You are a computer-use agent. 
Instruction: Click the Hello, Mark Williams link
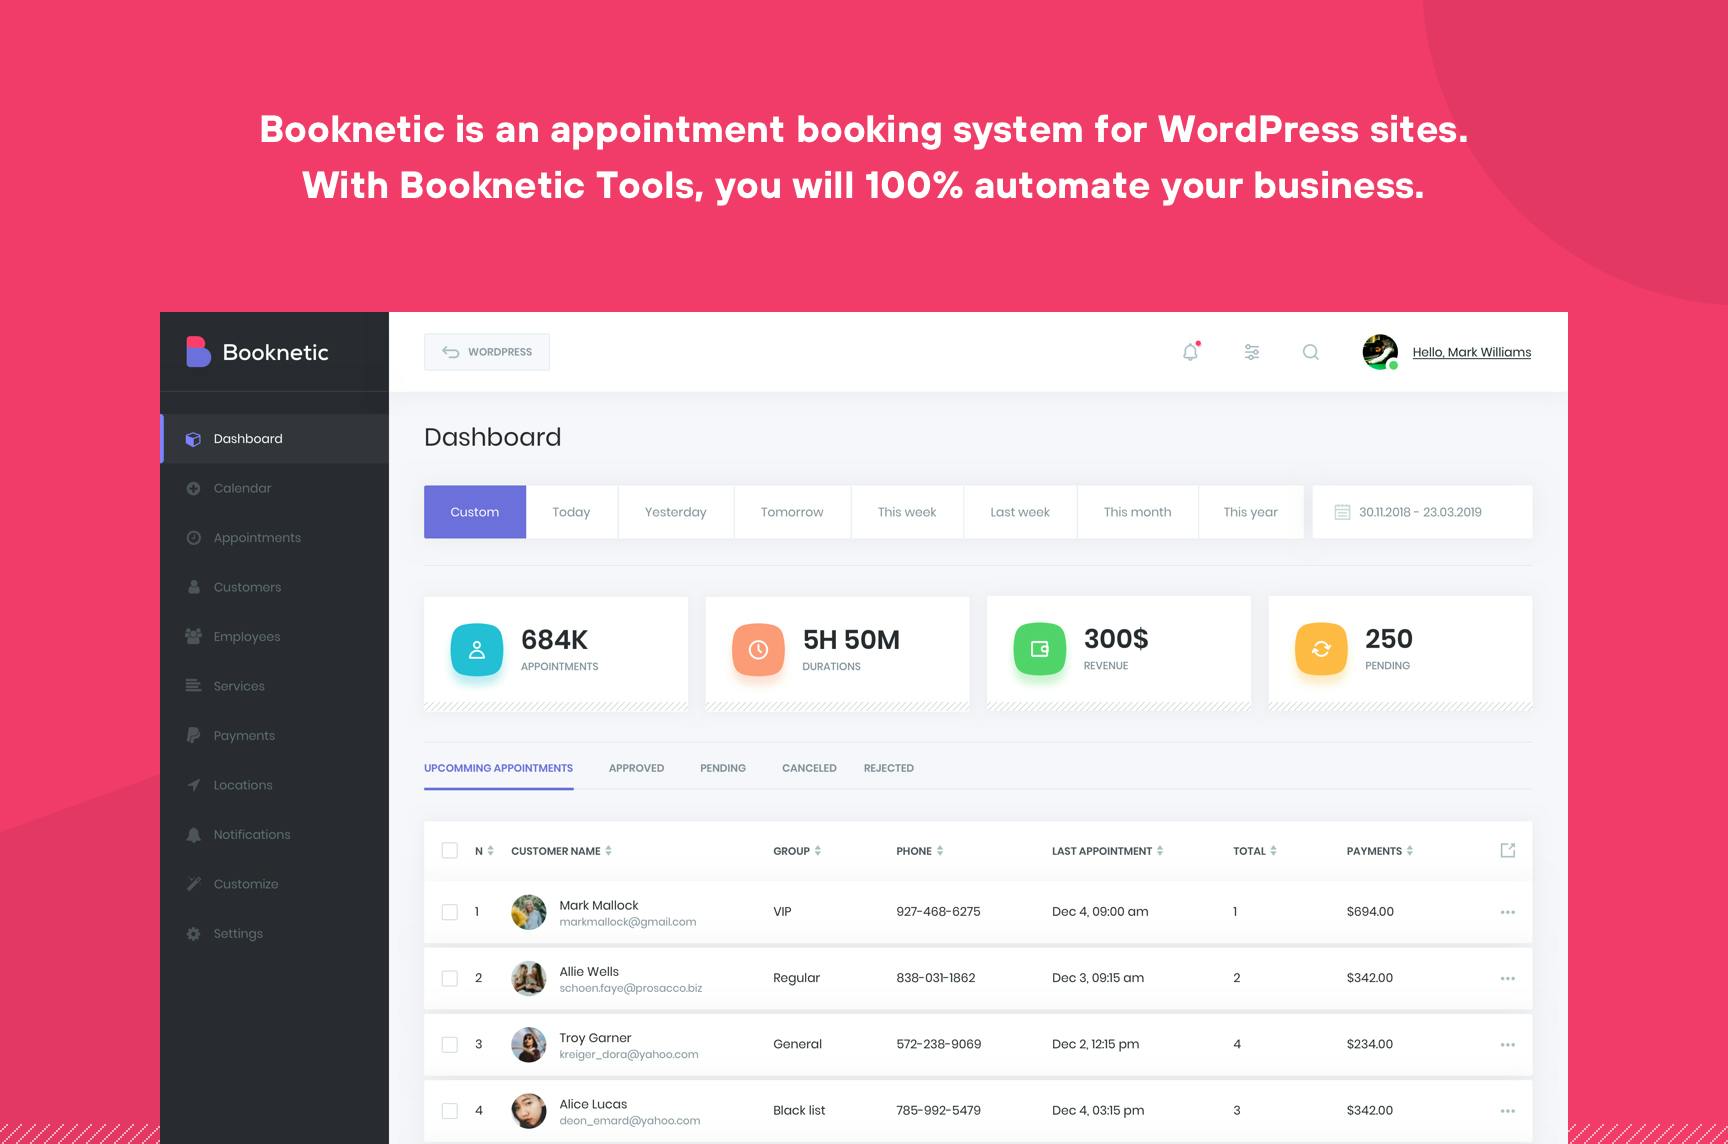click(x=1472, y=352)
